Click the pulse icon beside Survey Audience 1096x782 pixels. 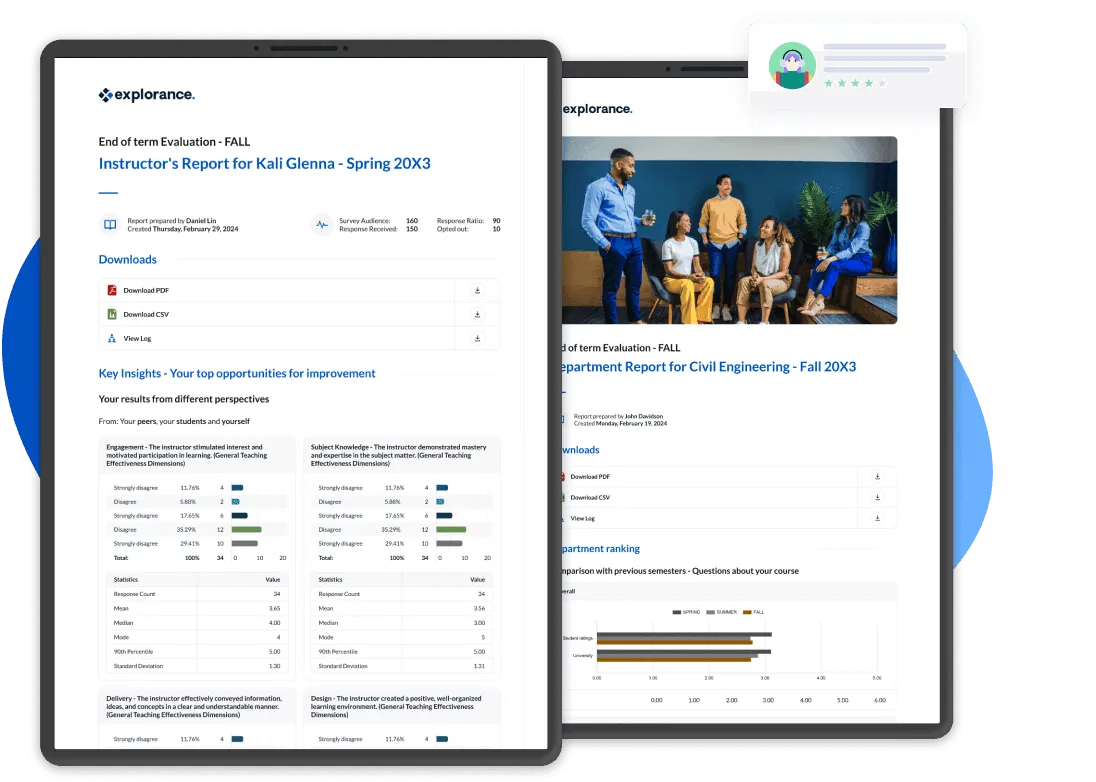click(x=322, y=224)
